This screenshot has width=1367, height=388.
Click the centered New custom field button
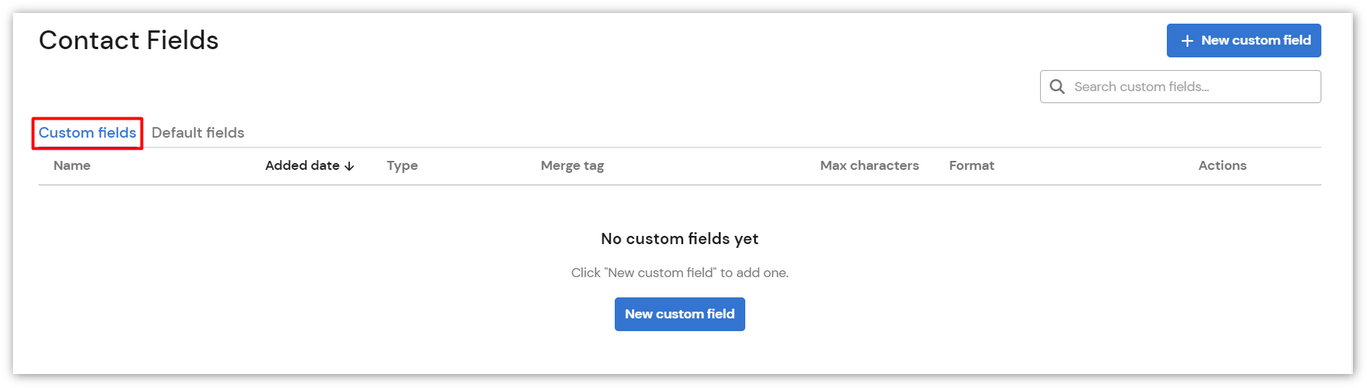click(x=680, y=314)
